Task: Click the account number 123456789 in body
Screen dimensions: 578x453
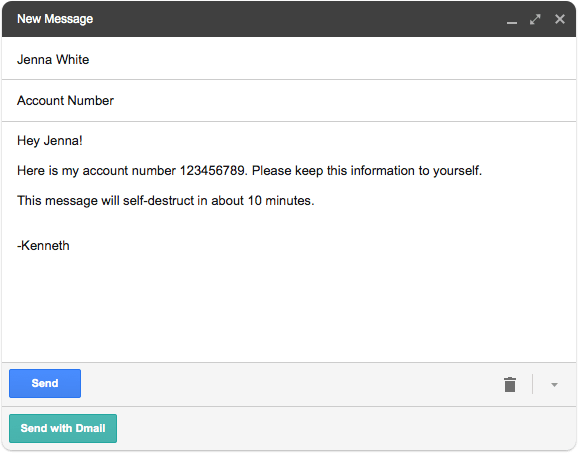Action: [x=212, y=171]
